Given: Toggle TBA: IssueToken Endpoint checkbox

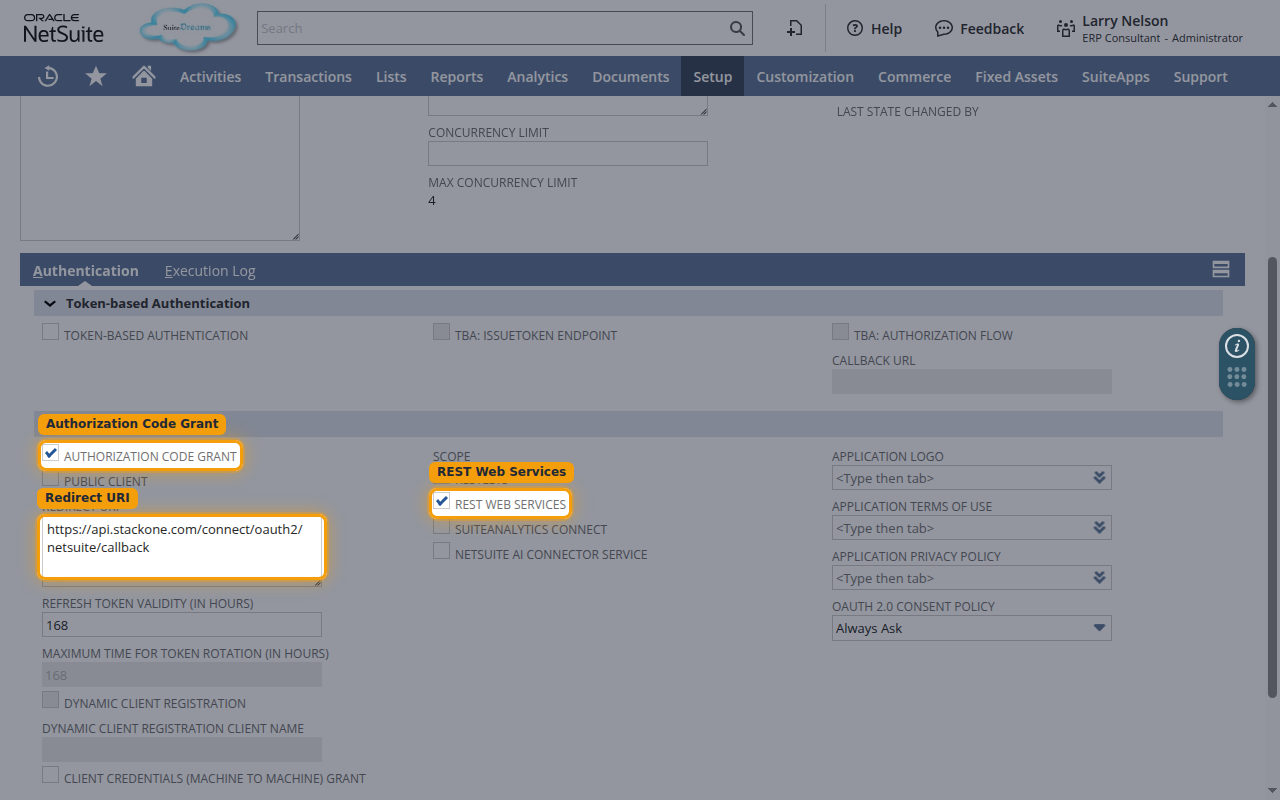Looking at the screenshot, I should 441,332.
